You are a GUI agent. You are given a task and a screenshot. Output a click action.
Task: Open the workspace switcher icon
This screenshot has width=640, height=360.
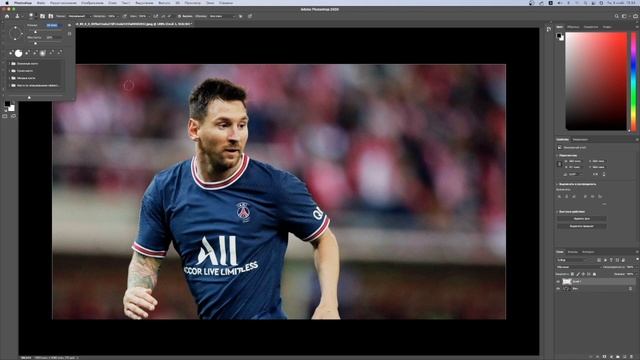[x=624, y=16]
